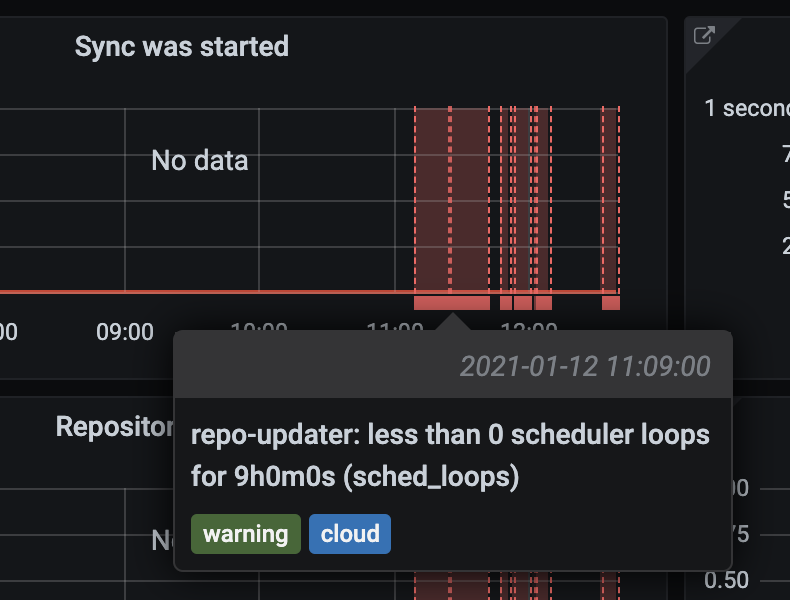
Task: Click the 0.50 y-axis label
Action: point(726,580)
